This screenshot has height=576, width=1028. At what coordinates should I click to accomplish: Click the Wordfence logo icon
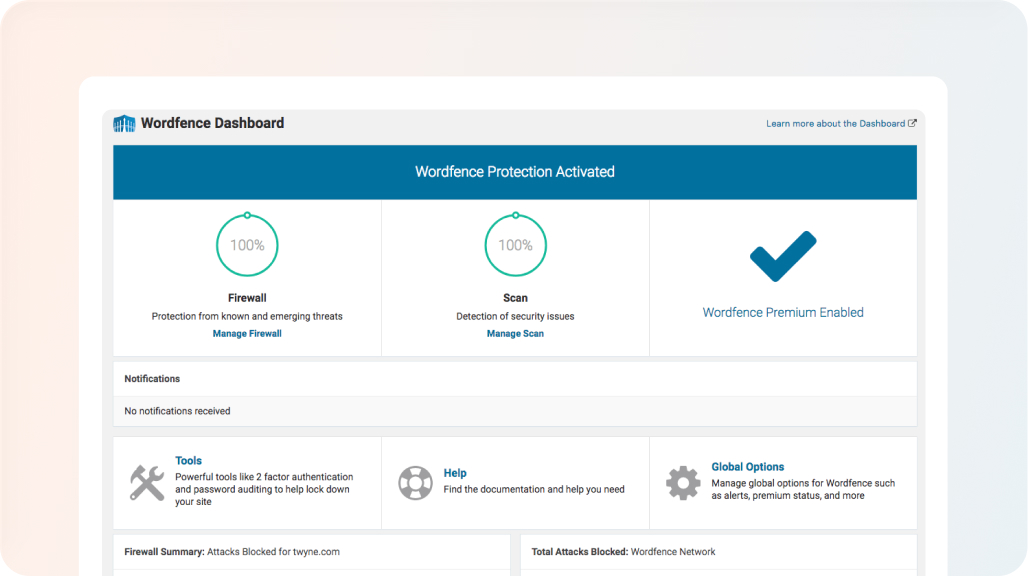click(x=124, y=124)
